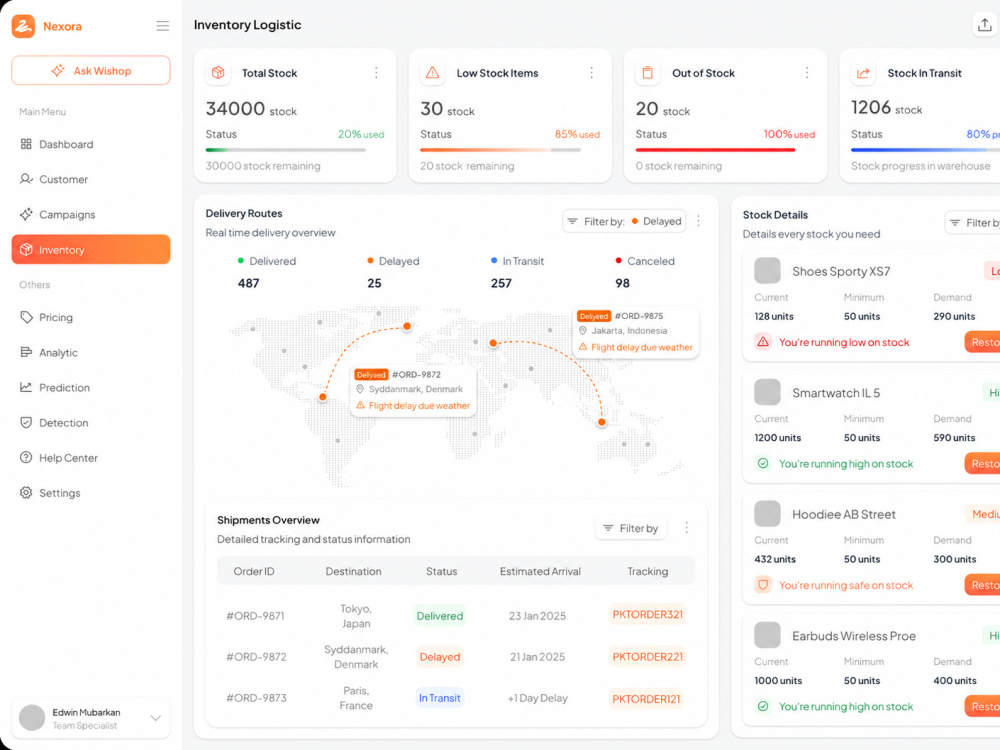Click the Nexora logo icon
Viewport: 1000px width, 750px height.
point(24,26)
